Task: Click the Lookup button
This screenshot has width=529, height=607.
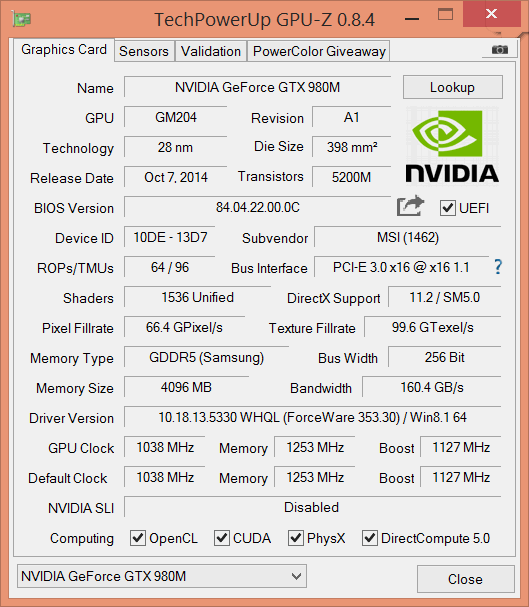Action: pos(453,87)
